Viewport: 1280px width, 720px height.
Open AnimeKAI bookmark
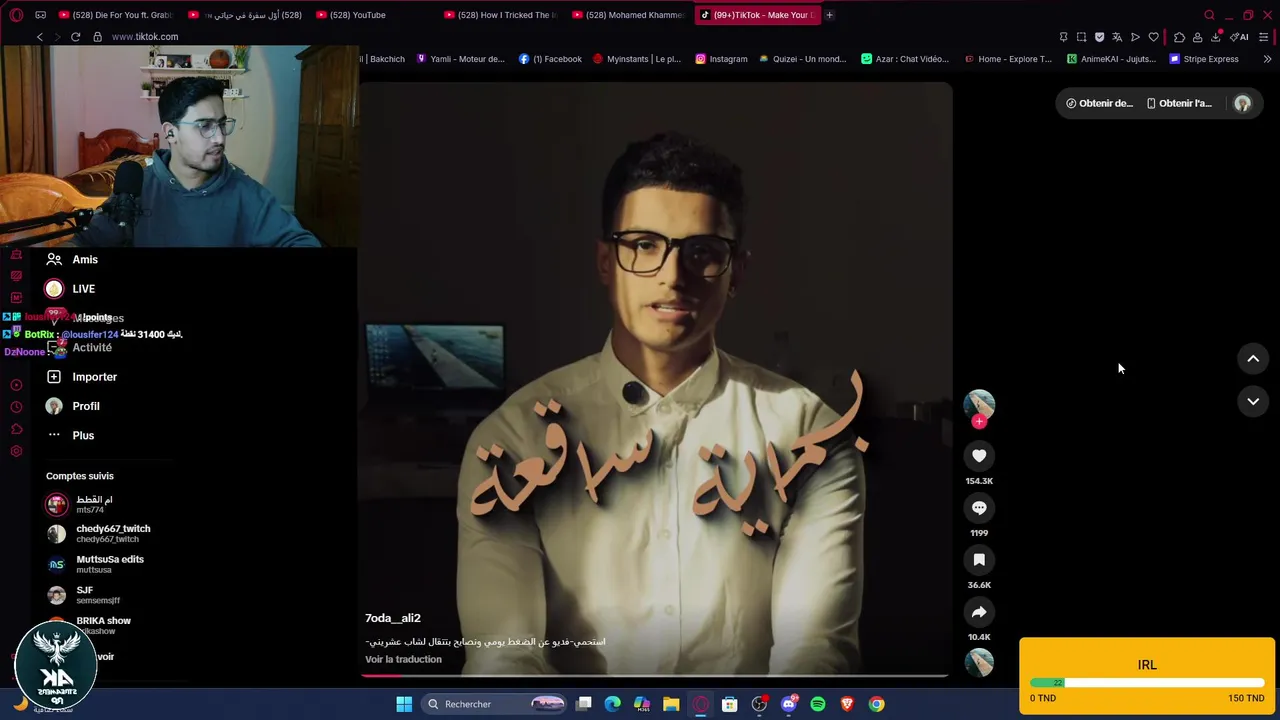click(1111, 59)
